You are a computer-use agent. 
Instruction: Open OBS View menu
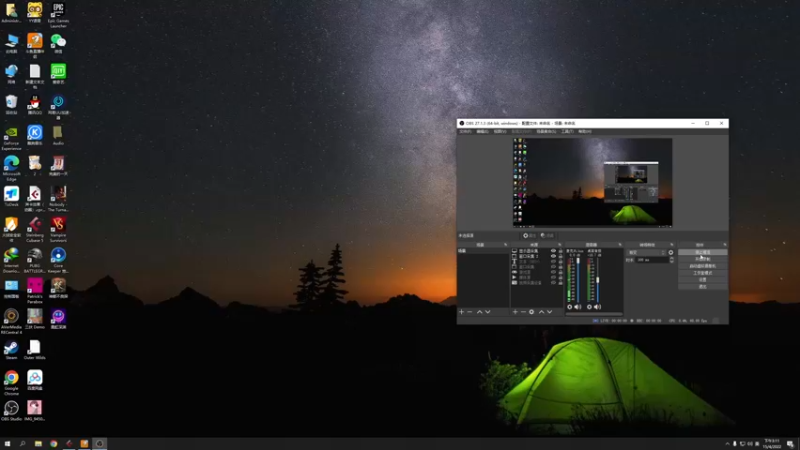(499, 131)
